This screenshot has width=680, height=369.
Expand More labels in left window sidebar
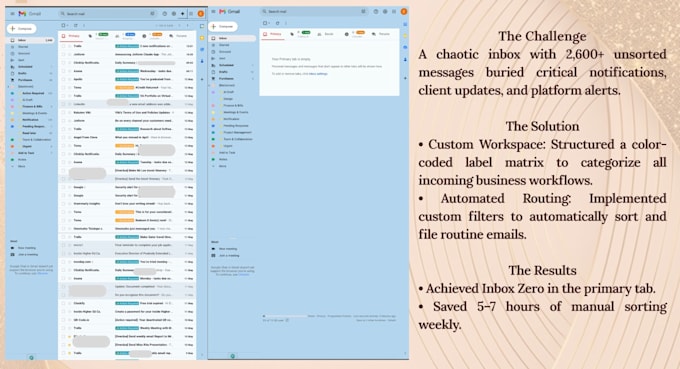click(22, 167)
